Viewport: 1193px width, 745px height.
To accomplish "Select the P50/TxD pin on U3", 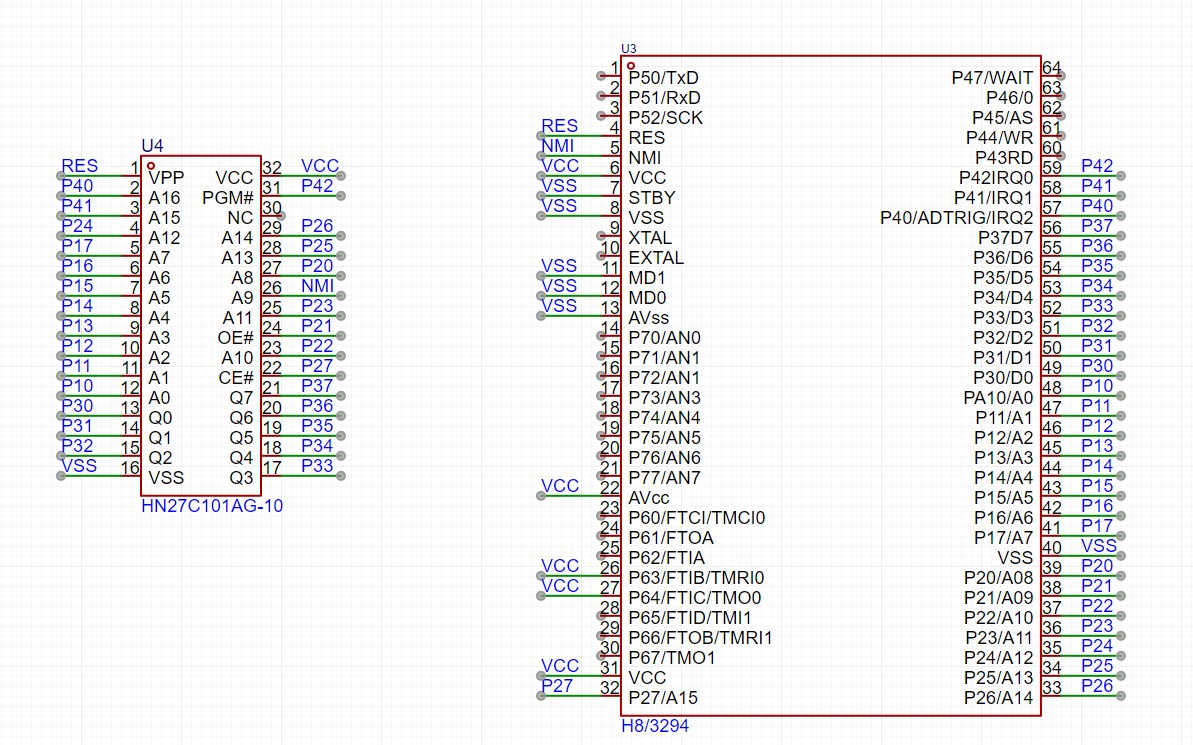I will point(663,78).
